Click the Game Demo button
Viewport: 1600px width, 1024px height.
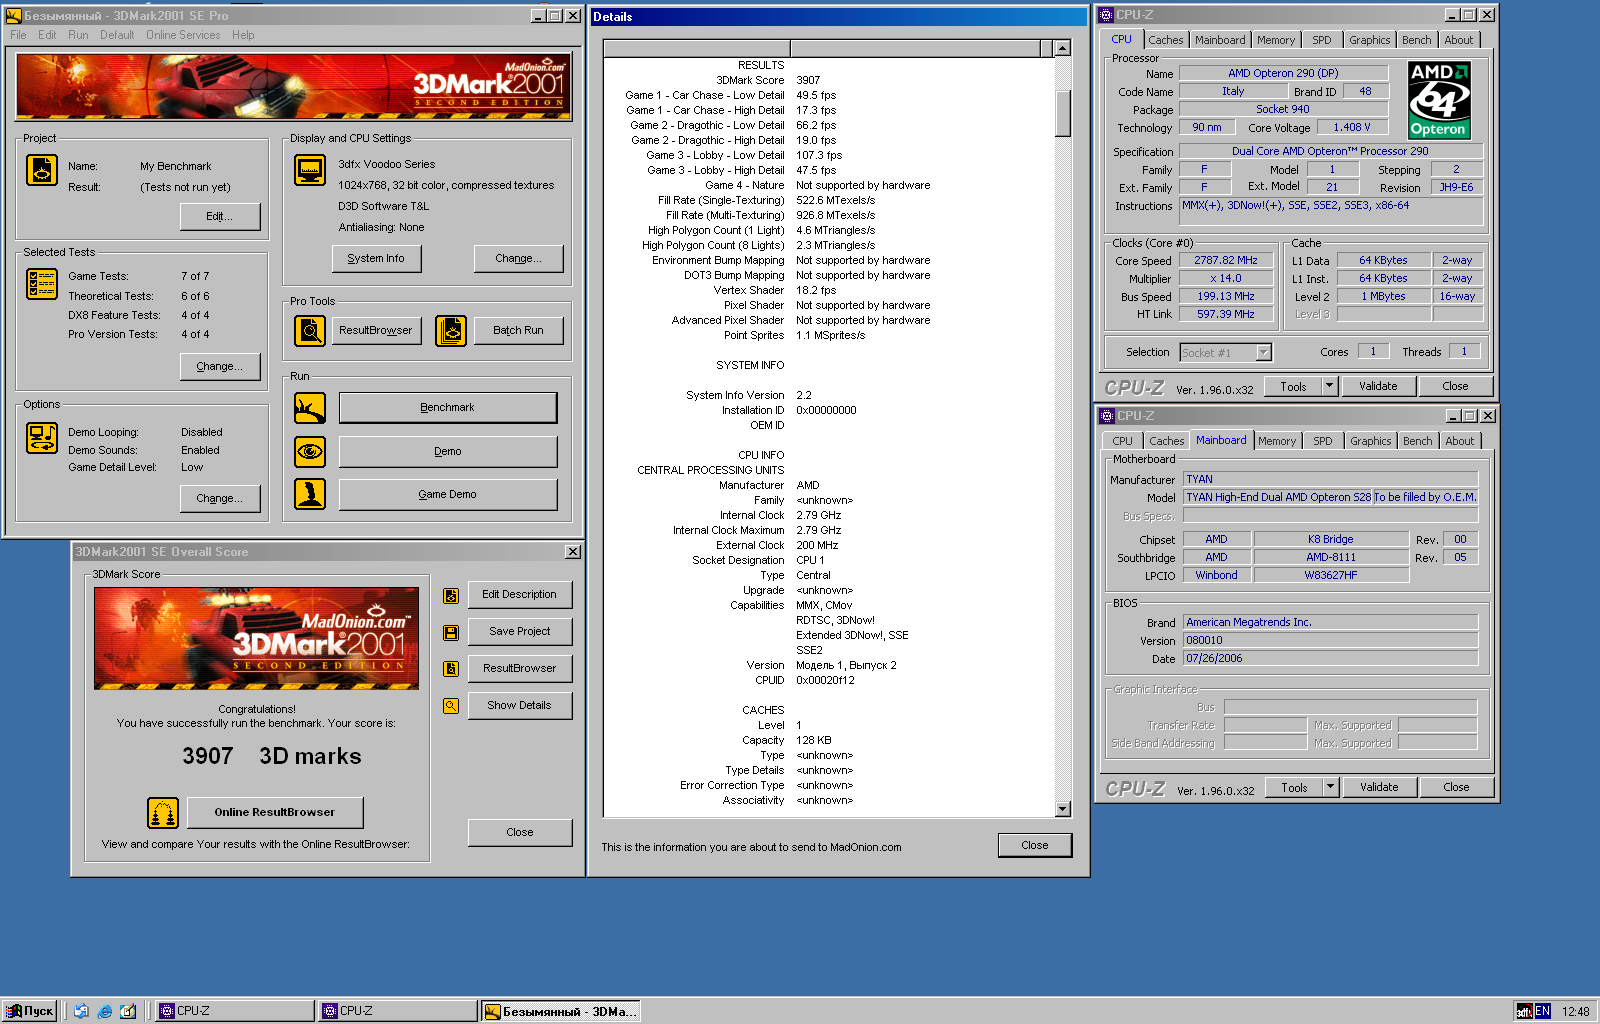(x=448, y=494)
